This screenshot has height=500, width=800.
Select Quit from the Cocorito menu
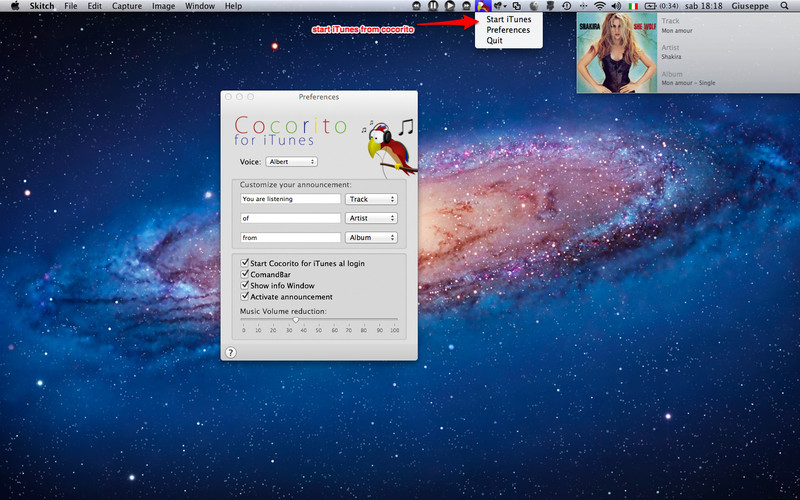click(509, 40)
